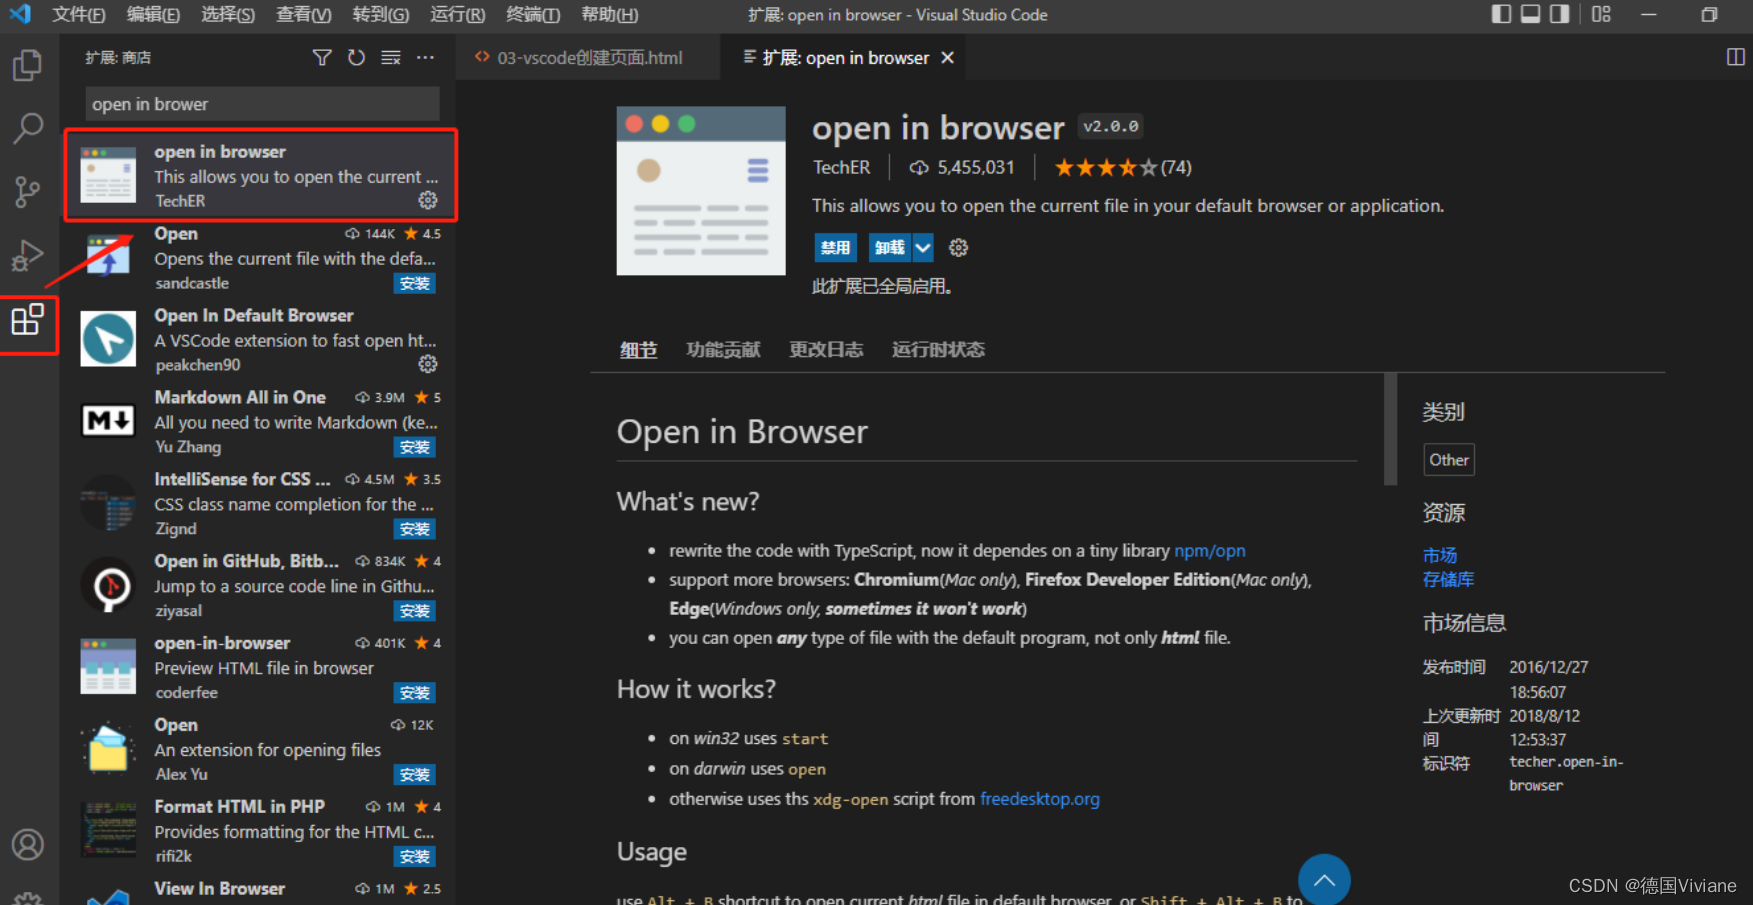Open the Source Control view

click(x=27, y=191)
